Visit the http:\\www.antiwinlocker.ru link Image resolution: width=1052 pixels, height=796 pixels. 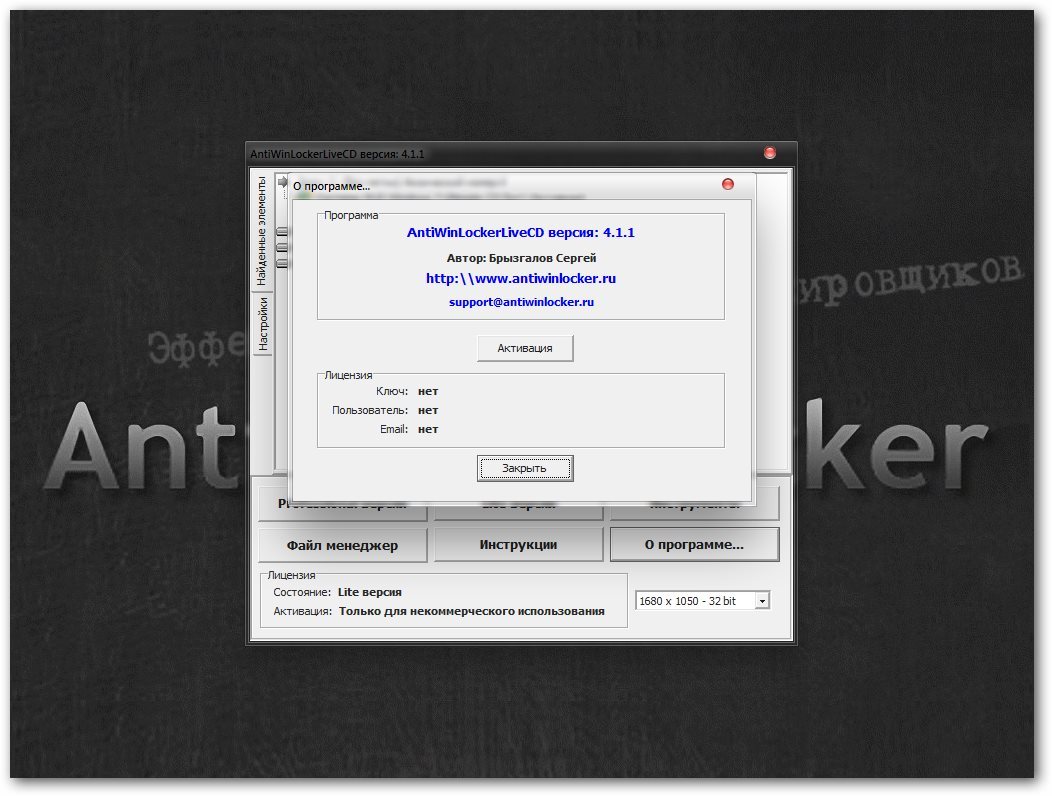pyautogui.click(x=520, y=278)
